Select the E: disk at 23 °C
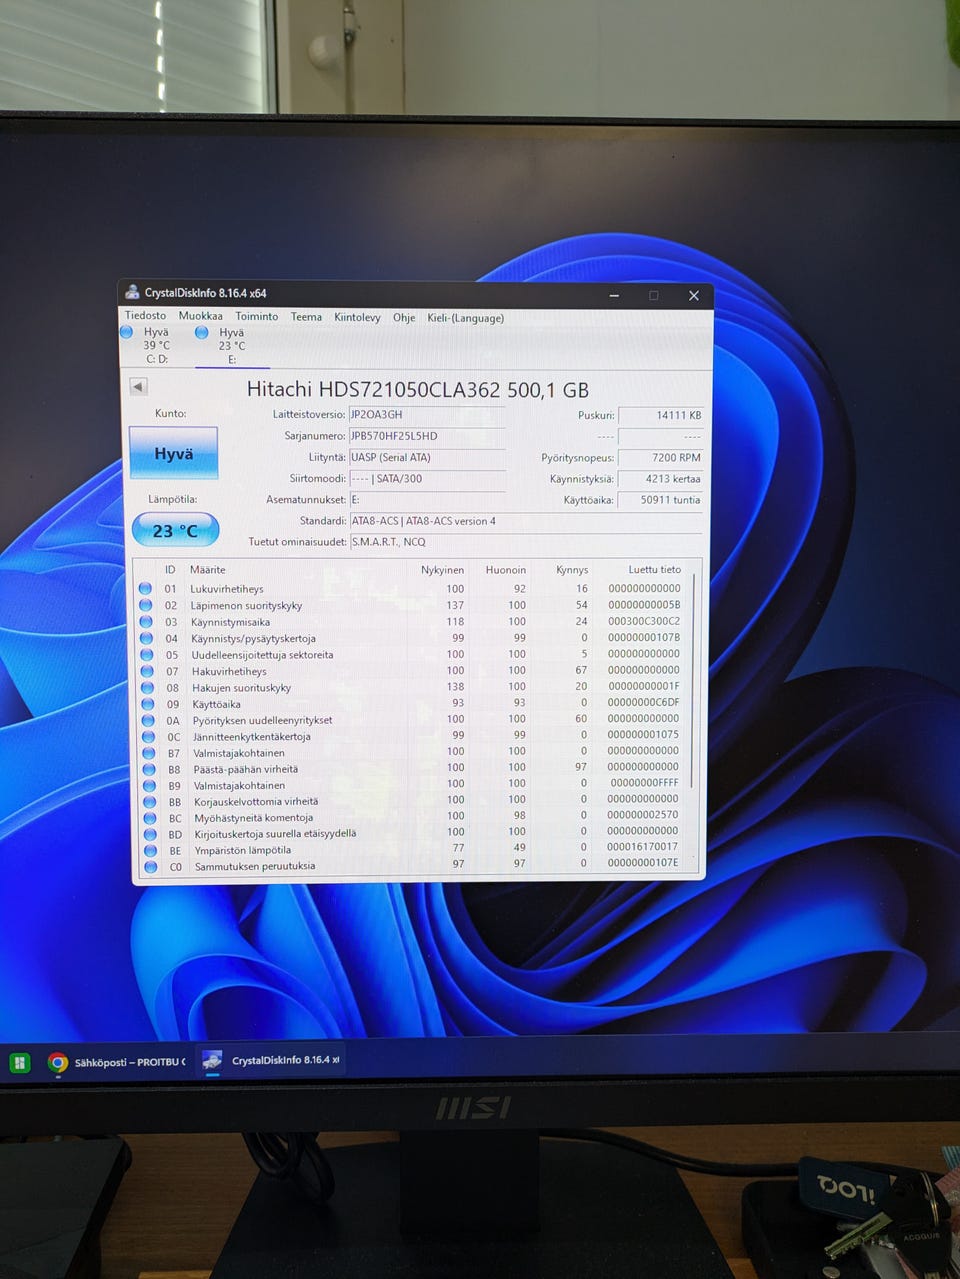Image resolution: width=960 pixels, height=1279 pixels. pos(231,346)
